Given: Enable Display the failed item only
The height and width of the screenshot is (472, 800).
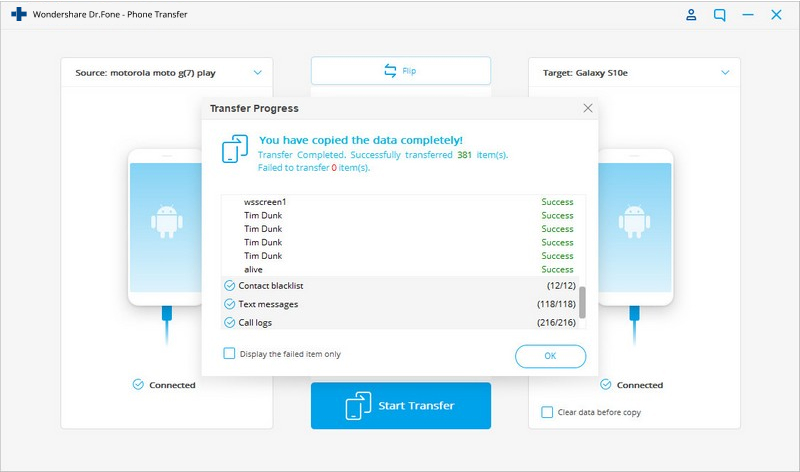Looking at the screenshot, I should (229, 354).
